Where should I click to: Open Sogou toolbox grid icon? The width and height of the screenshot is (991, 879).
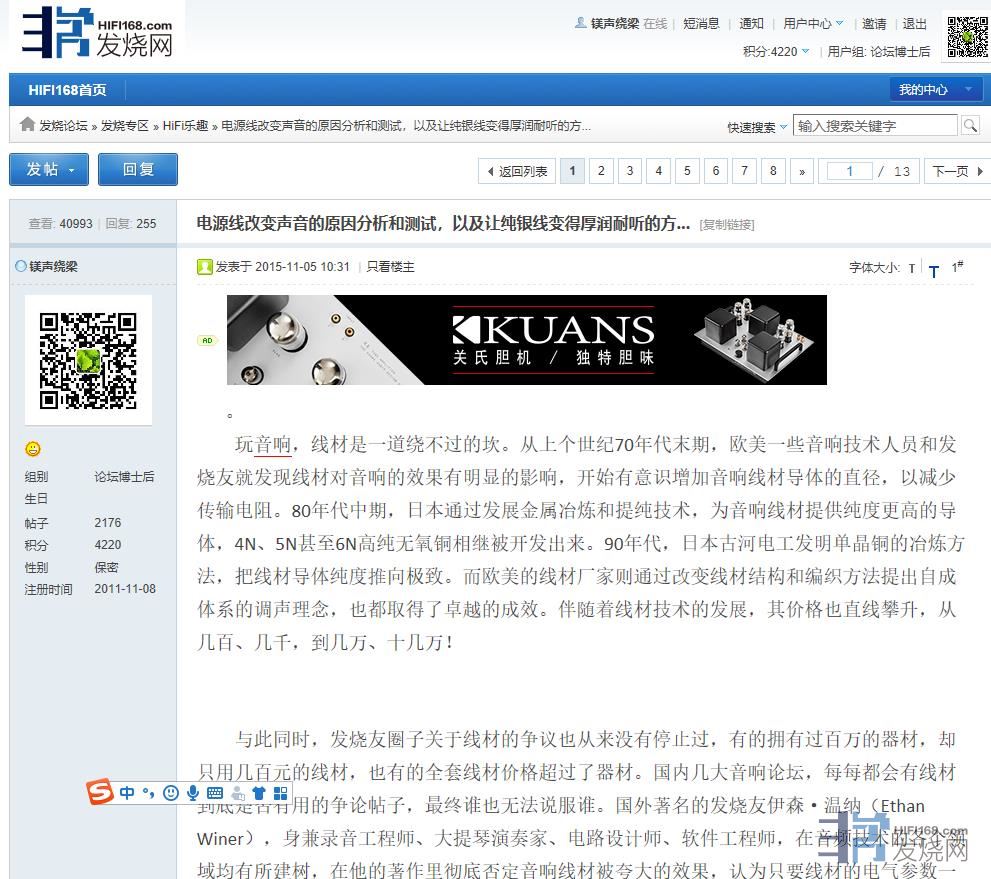point(280,793)
